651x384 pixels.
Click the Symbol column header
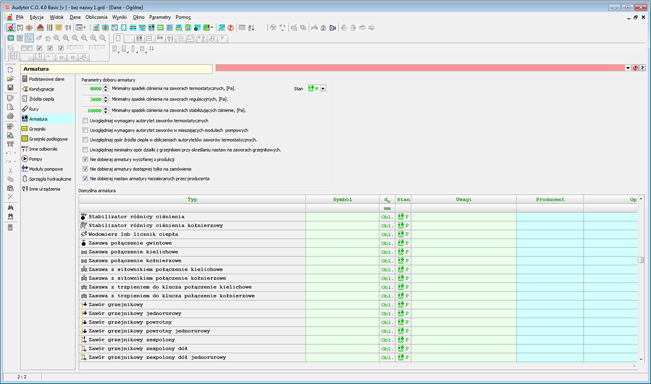(x=343, y=199)
